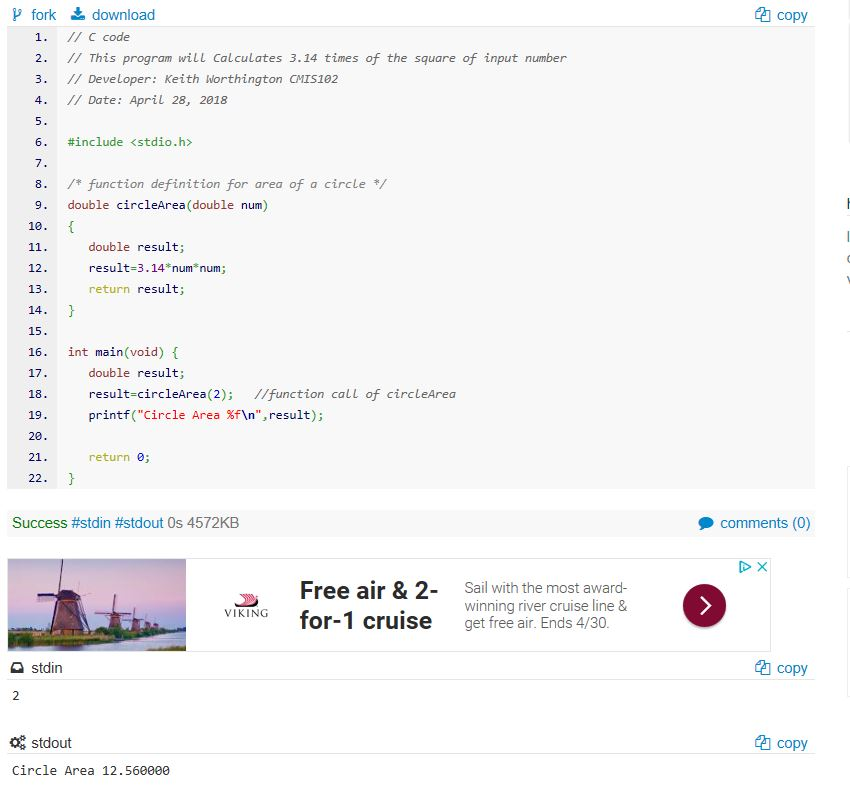Click the fork branch icon

point(17,15)
